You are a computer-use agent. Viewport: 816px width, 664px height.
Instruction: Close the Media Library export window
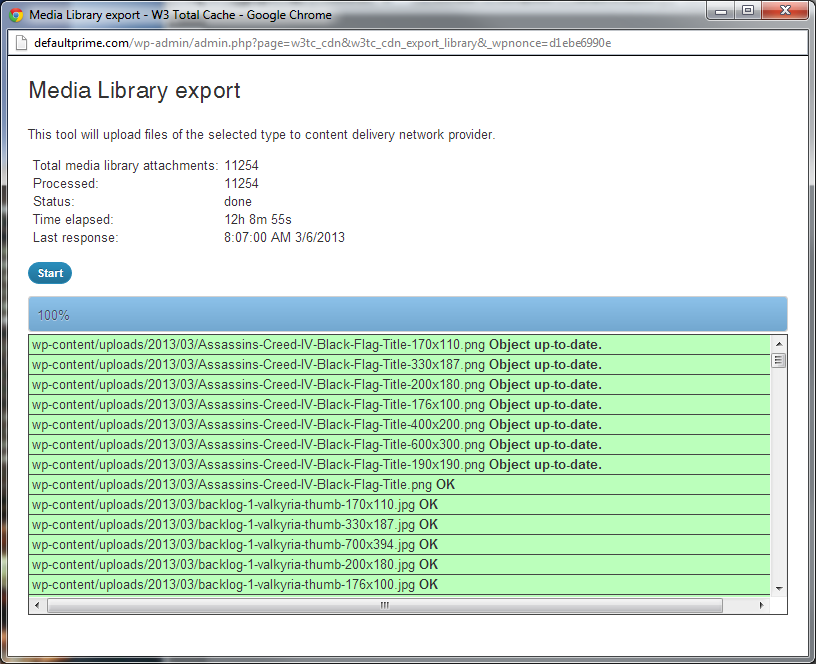[x=785, y=11]
